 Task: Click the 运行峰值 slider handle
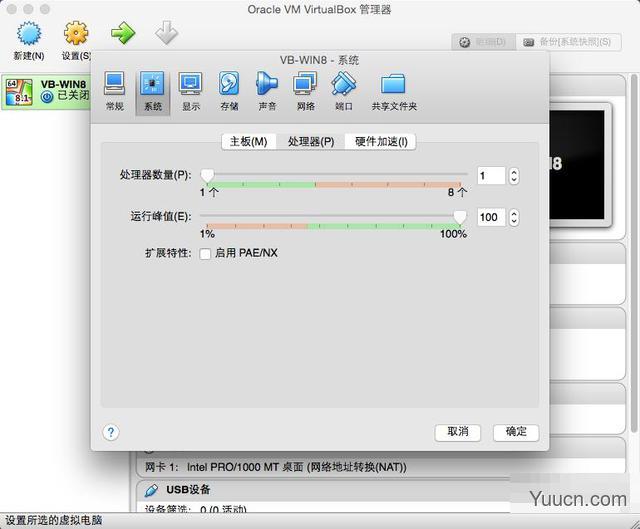(x=460, y=217)
